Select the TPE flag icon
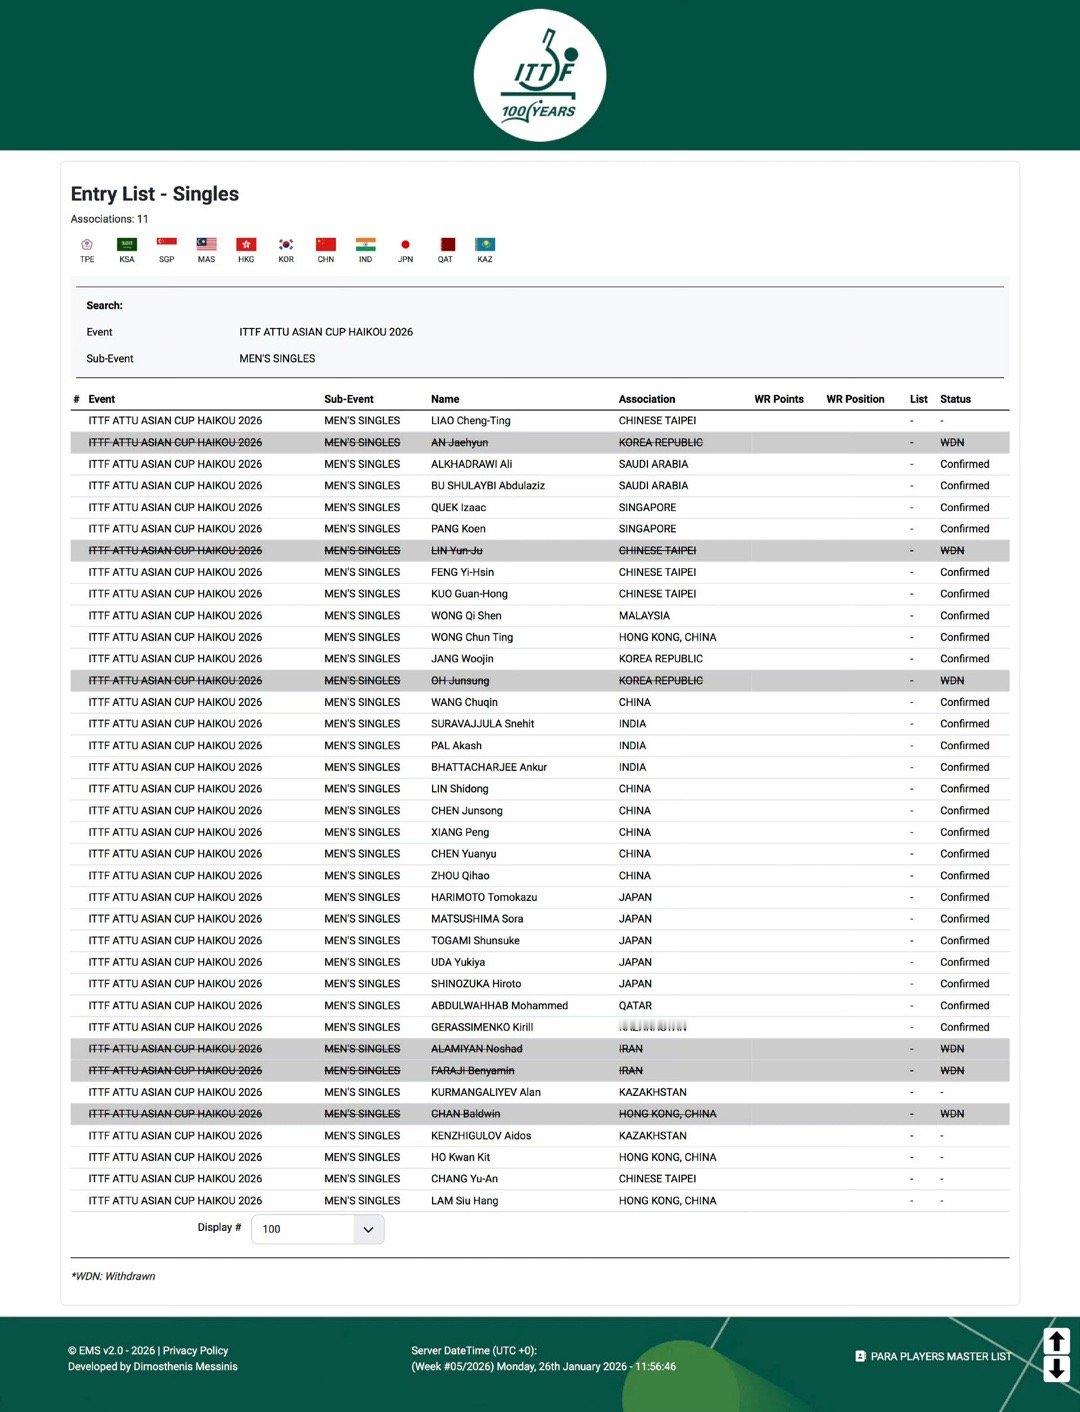 coord(87,244)
